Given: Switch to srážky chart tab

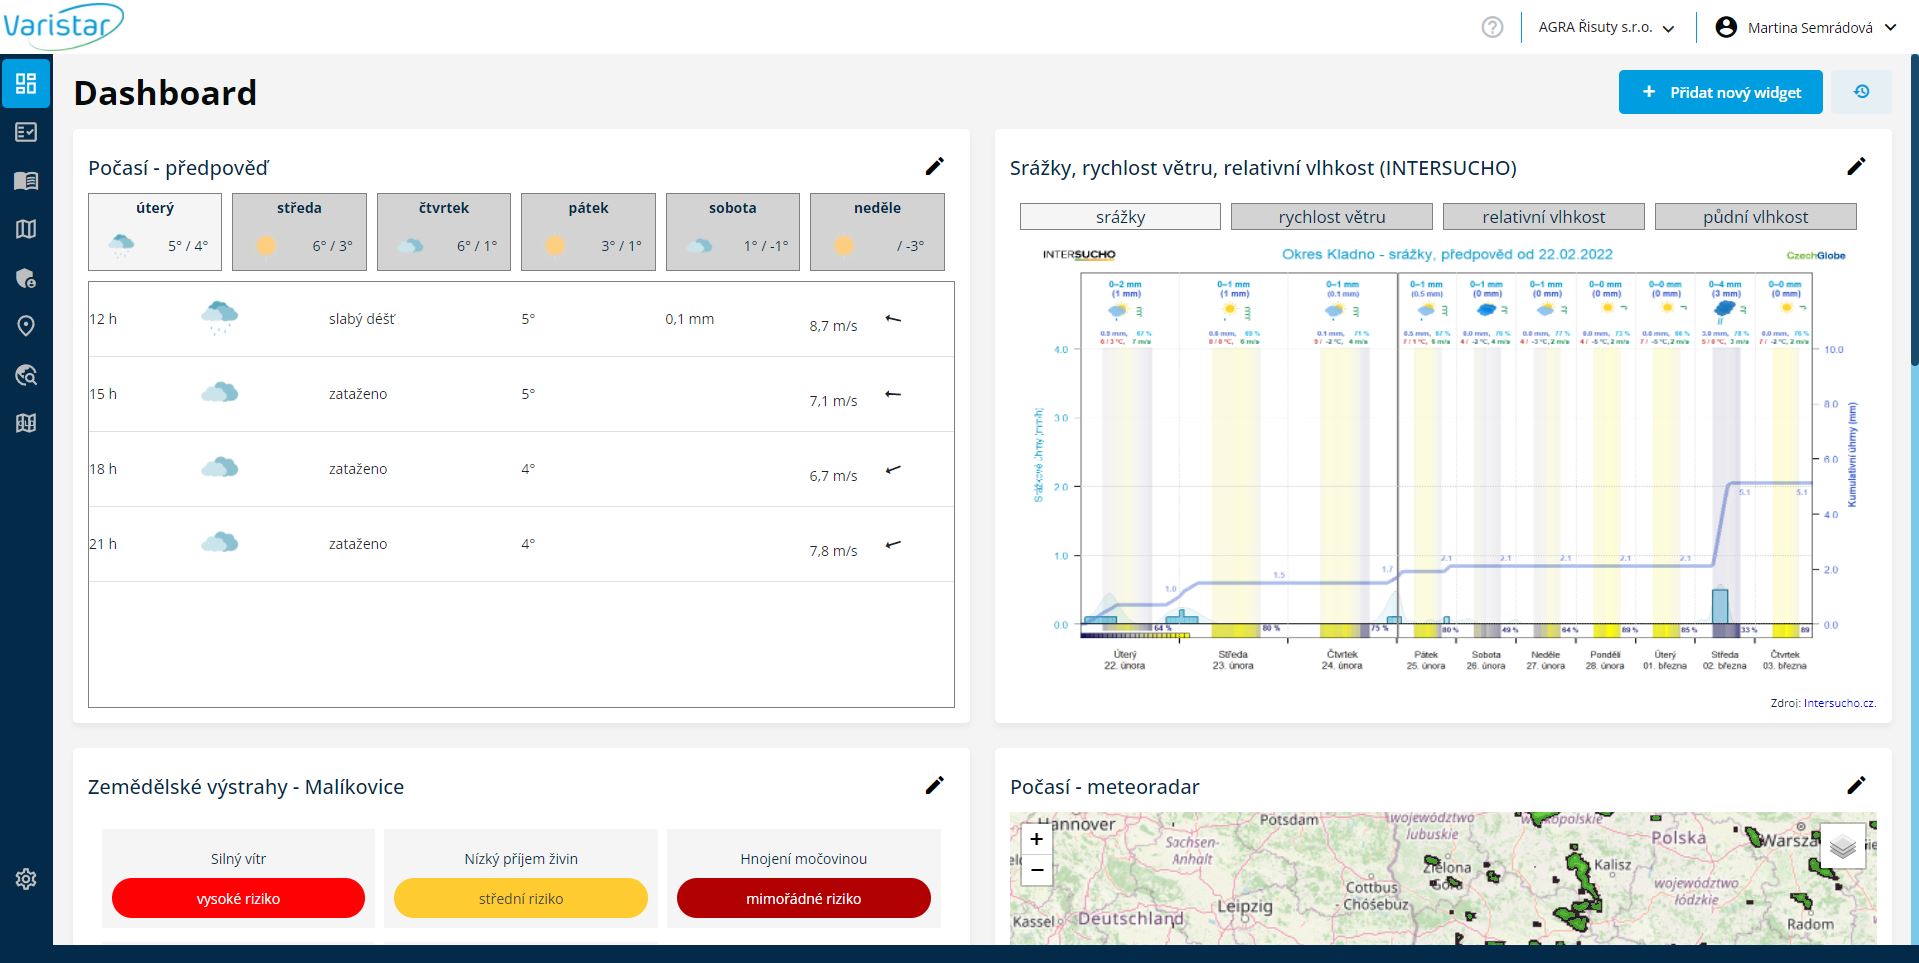Looking at the screenshot, I should coord(1120,217).
